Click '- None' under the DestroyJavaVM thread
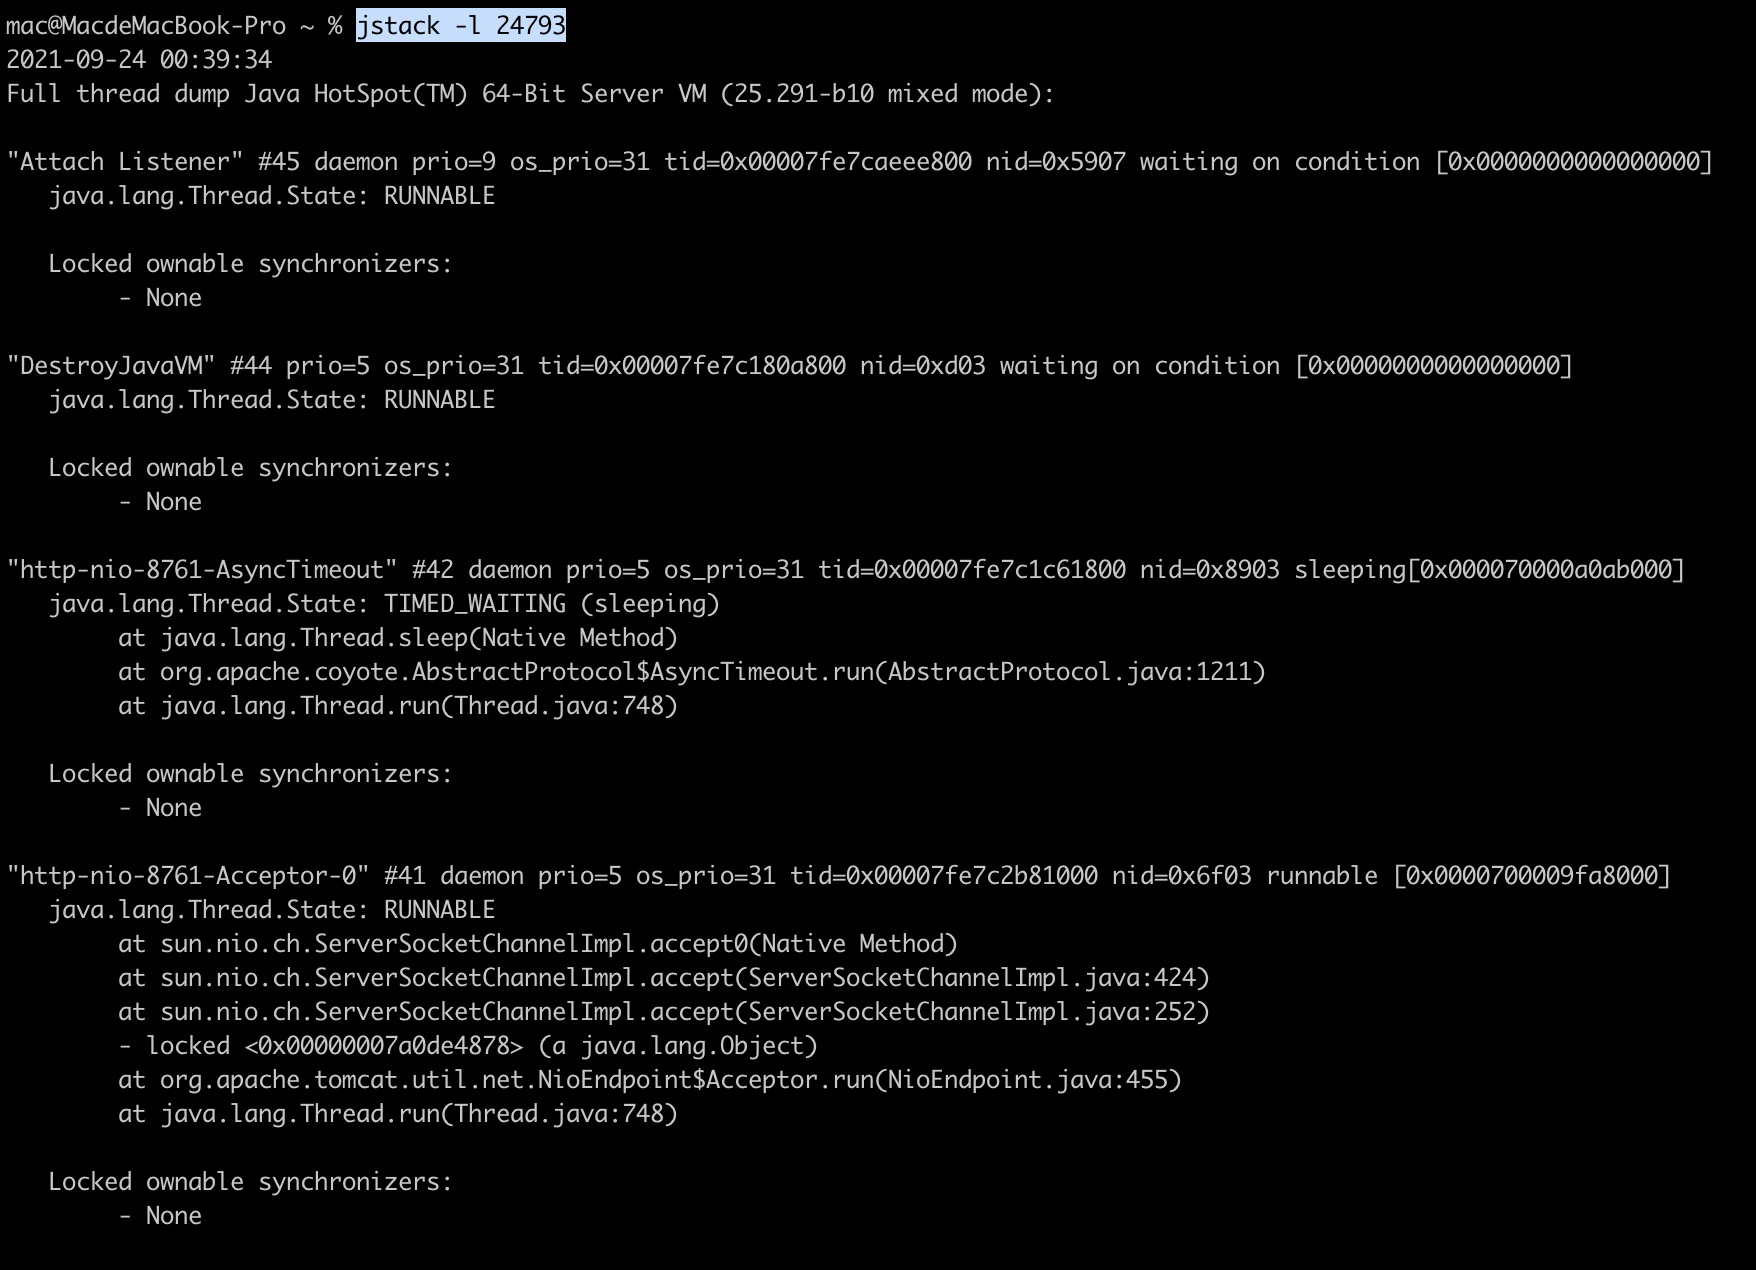This screenshot has height=1270, width=1756. click(160, 501)
